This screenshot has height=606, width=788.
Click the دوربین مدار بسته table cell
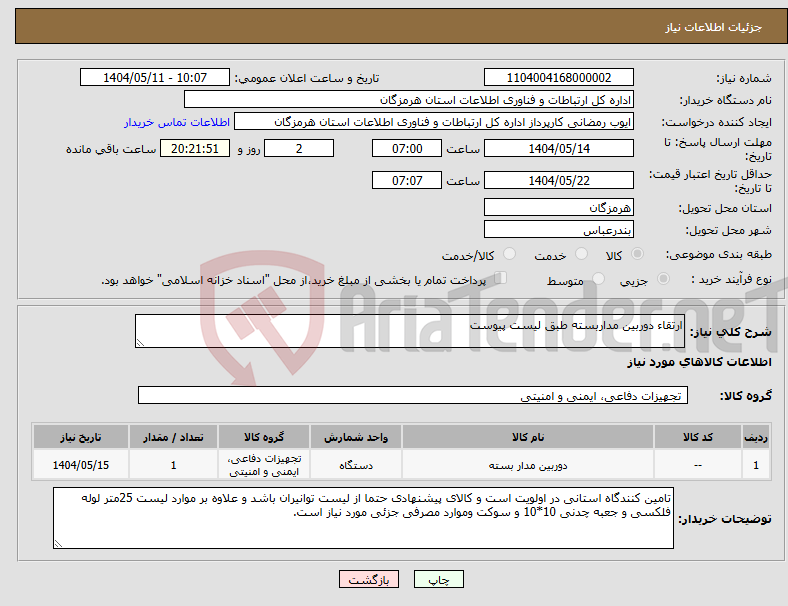tap(528, 465)
